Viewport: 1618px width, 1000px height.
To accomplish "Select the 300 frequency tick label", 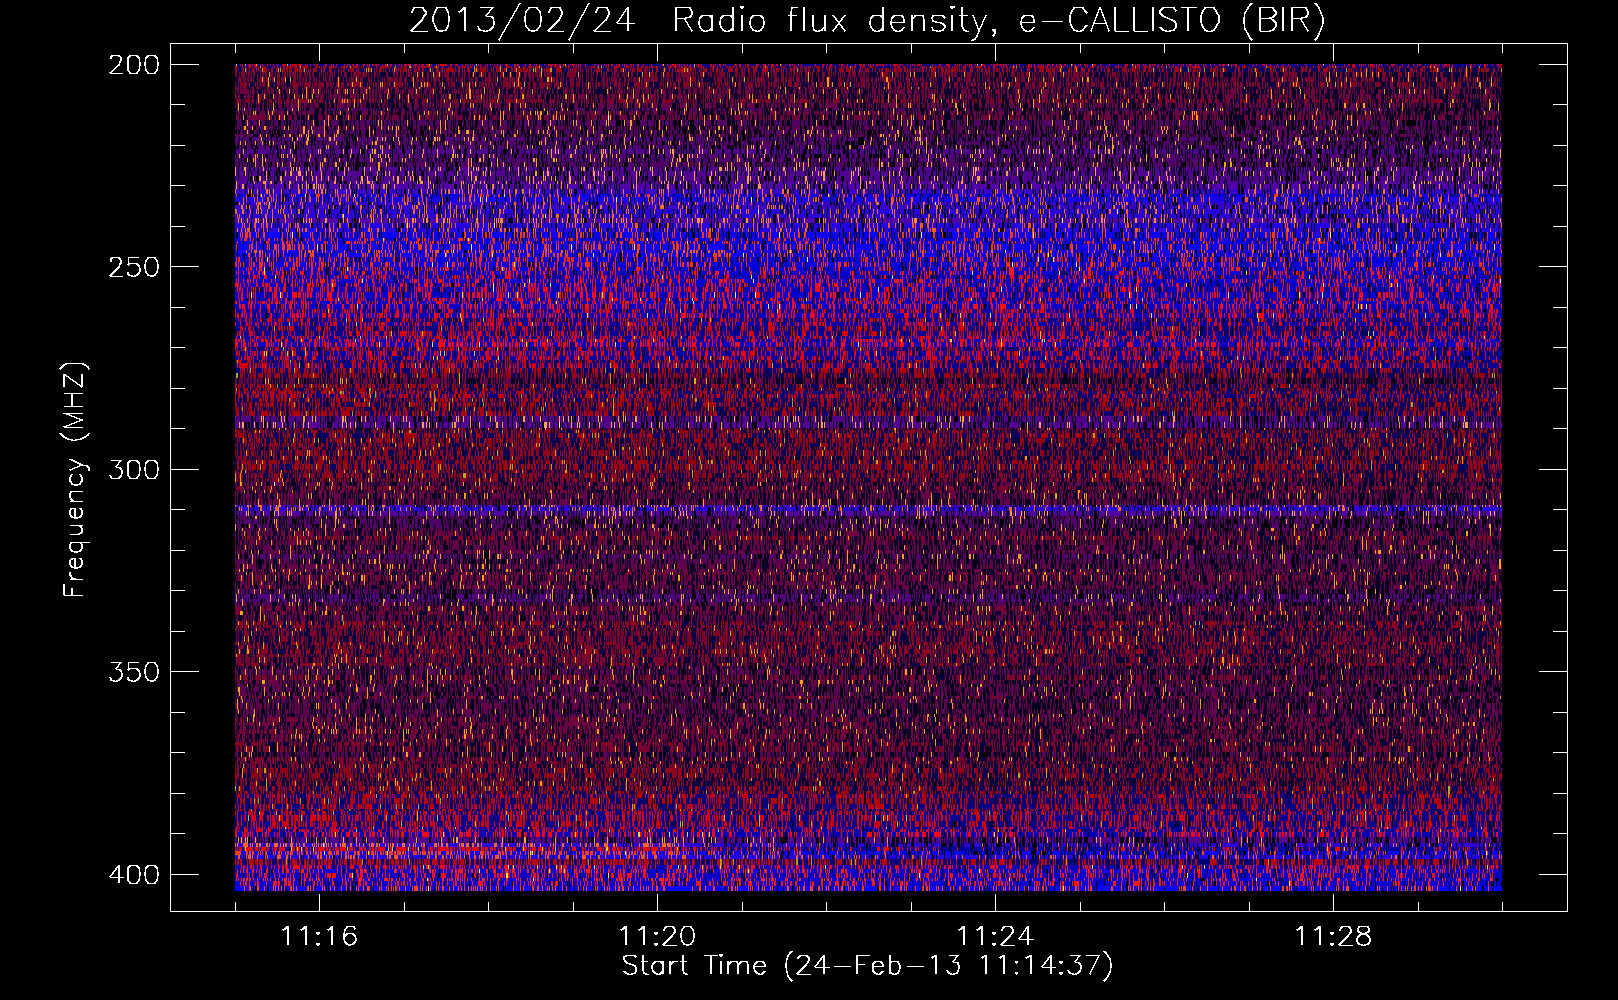I will 133,469.
